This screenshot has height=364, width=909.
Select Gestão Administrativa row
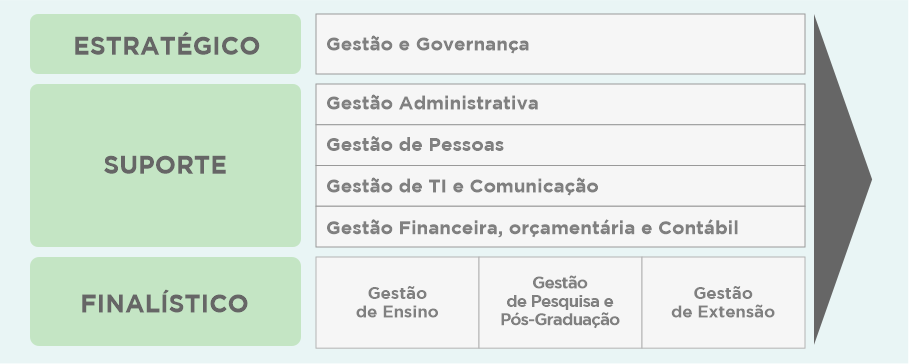pos(560,104)
